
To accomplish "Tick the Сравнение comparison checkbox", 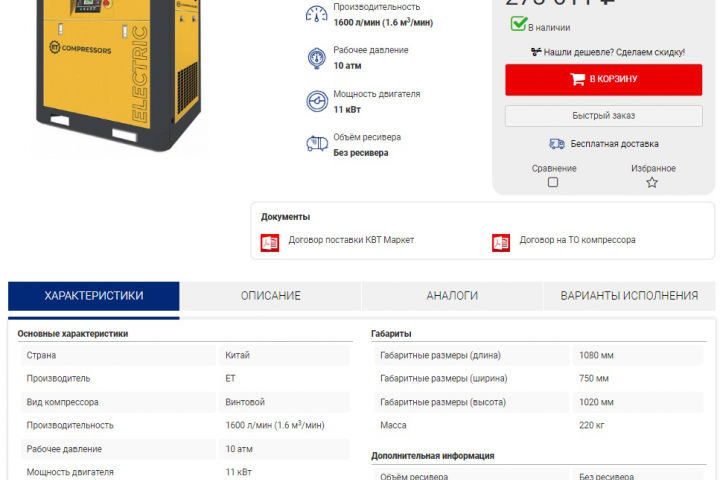I will tap(553, 182).
